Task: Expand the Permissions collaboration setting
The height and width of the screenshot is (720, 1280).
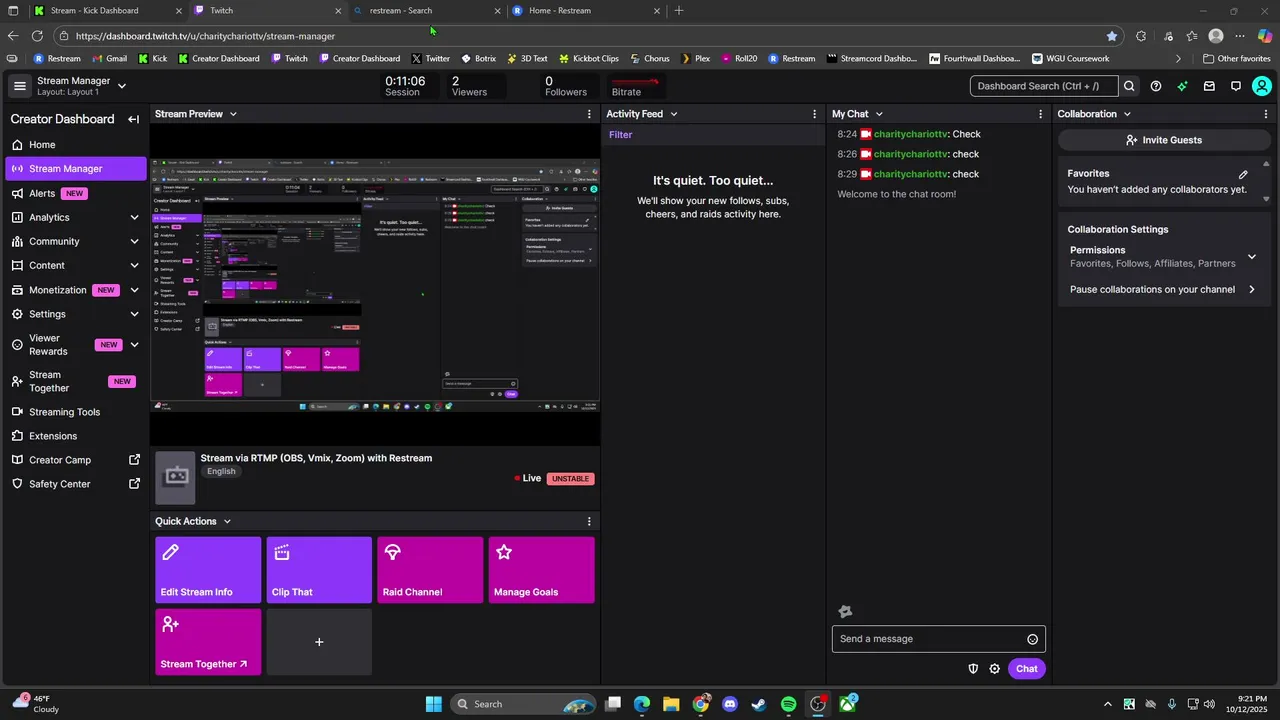Action: 1251,257
